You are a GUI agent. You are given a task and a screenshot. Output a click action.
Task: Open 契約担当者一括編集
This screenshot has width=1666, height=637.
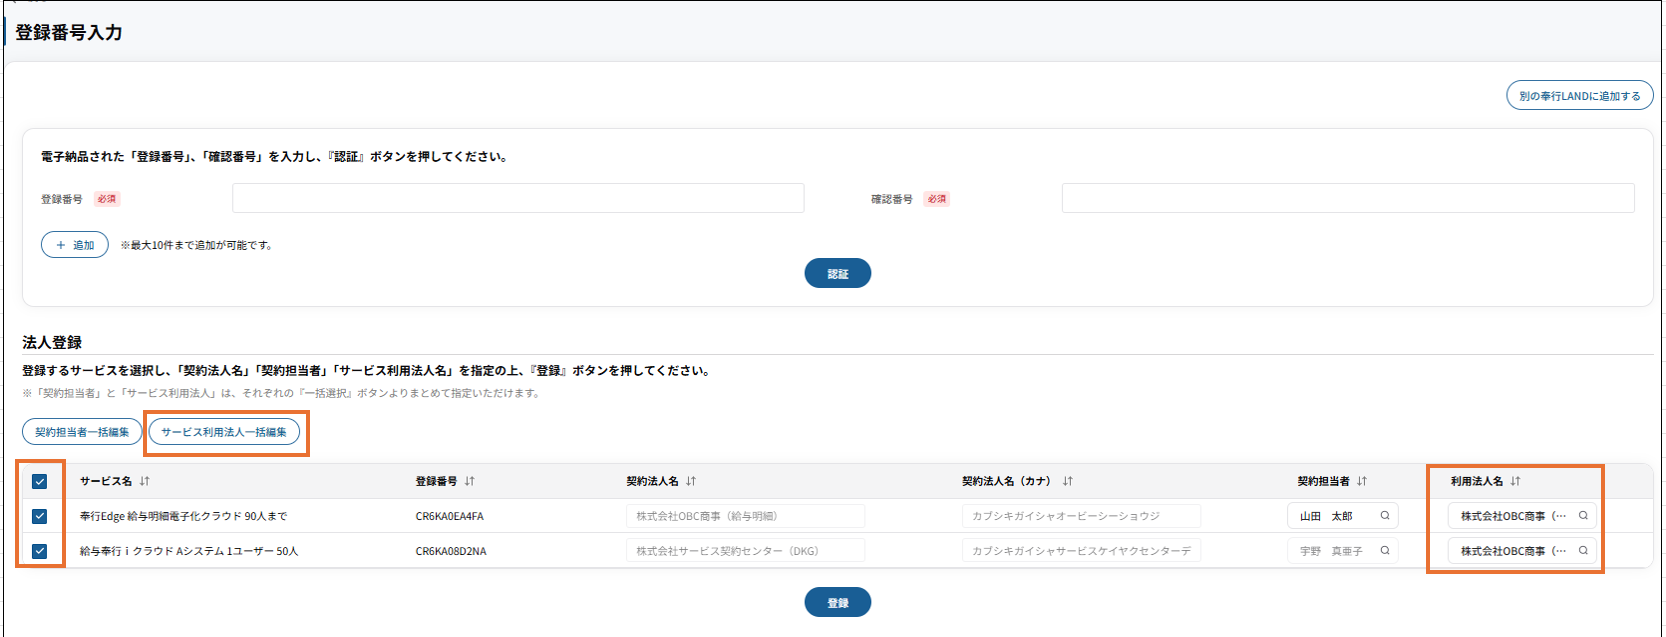[x=82, y=432]
